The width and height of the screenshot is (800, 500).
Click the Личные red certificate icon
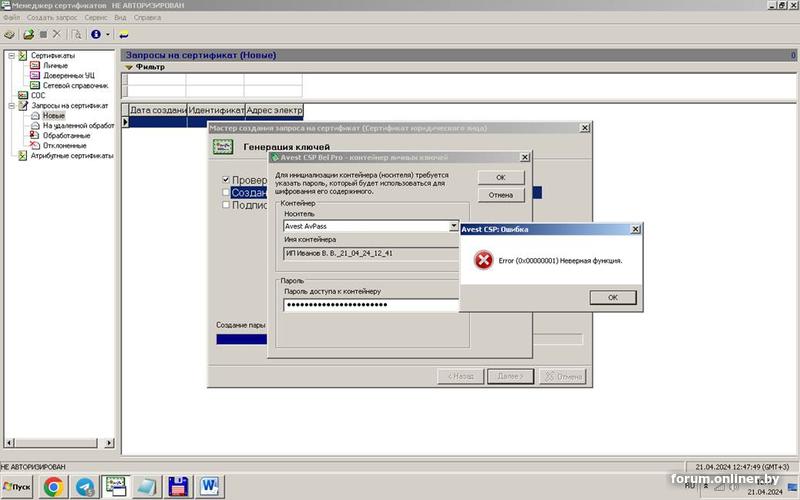(35, 65)
